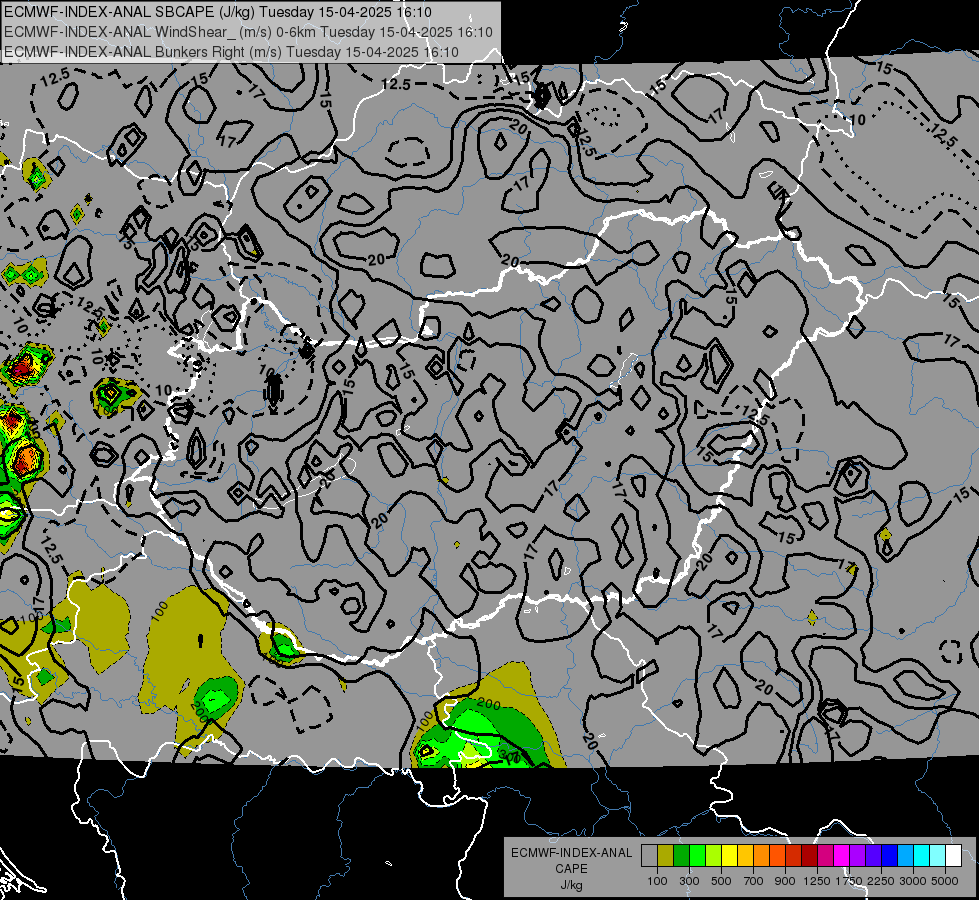Click the SBCAPE (J/kg) header line
The image size is (979, 900).
pos(218,12)
